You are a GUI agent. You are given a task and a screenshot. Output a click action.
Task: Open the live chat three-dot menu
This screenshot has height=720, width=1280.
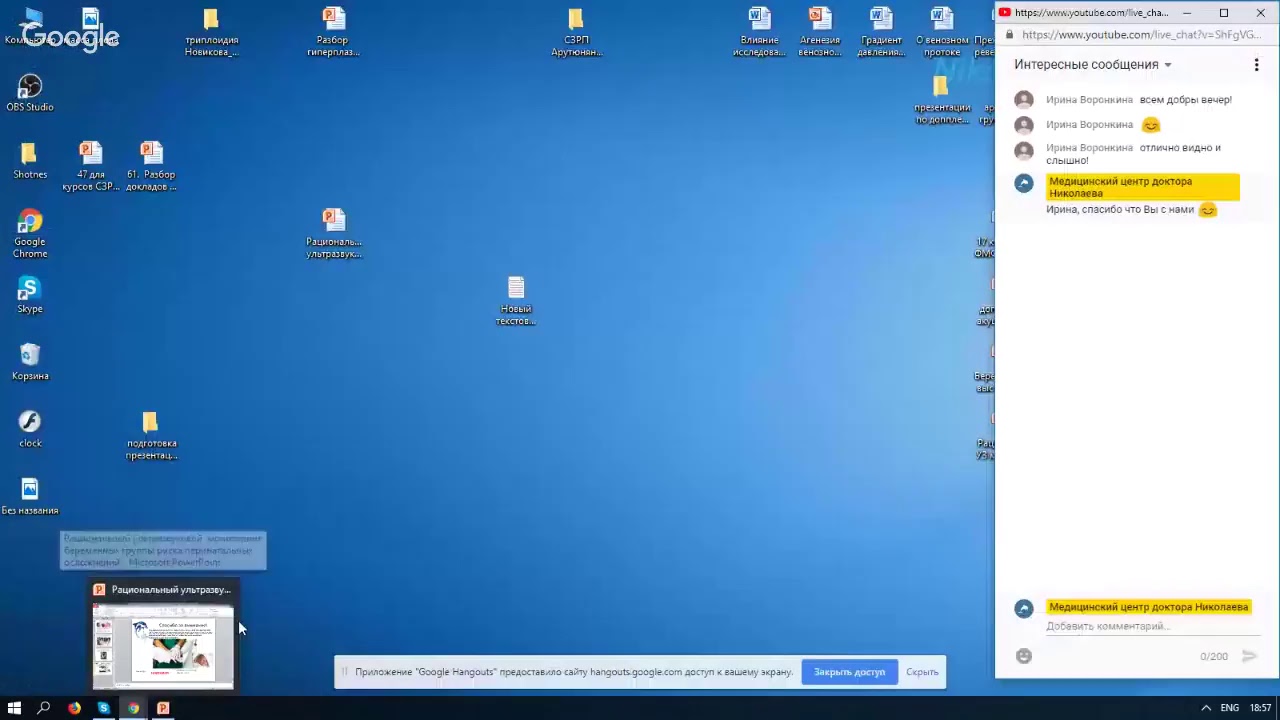click(x=1256, y=65)
